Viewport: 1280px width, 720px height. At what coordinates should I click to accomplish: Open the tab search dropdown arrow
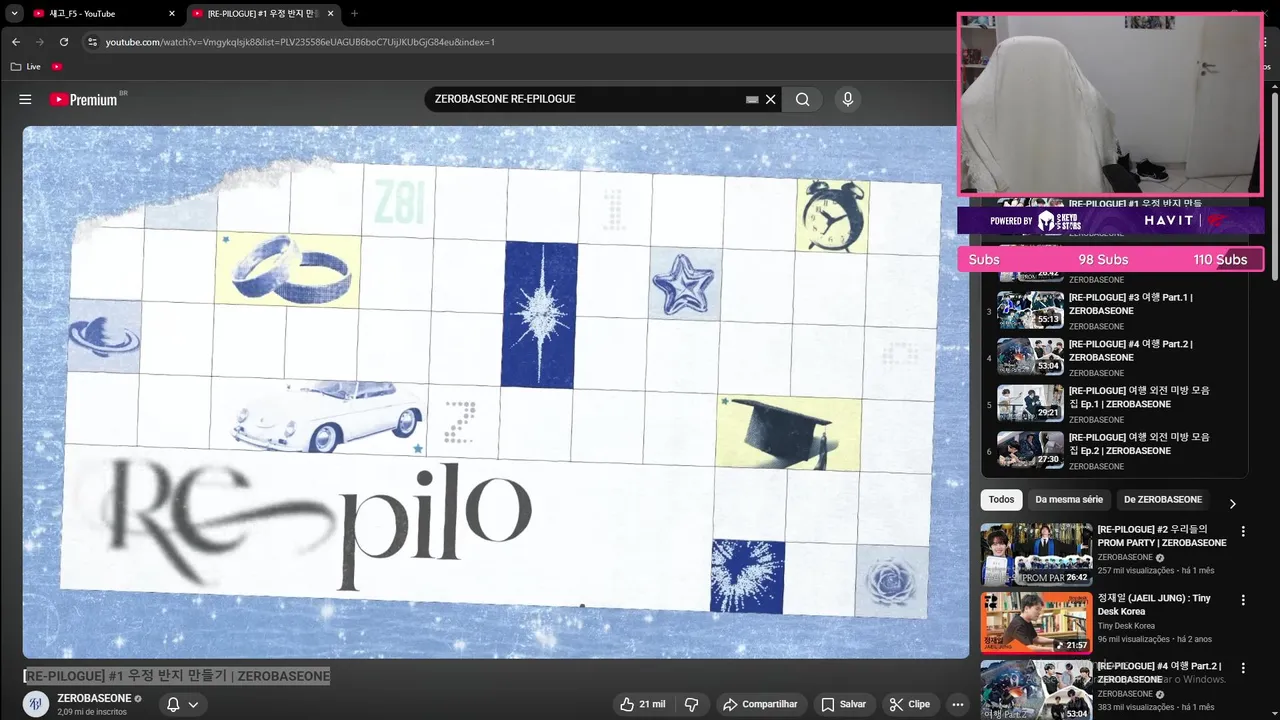click(14, 14)
